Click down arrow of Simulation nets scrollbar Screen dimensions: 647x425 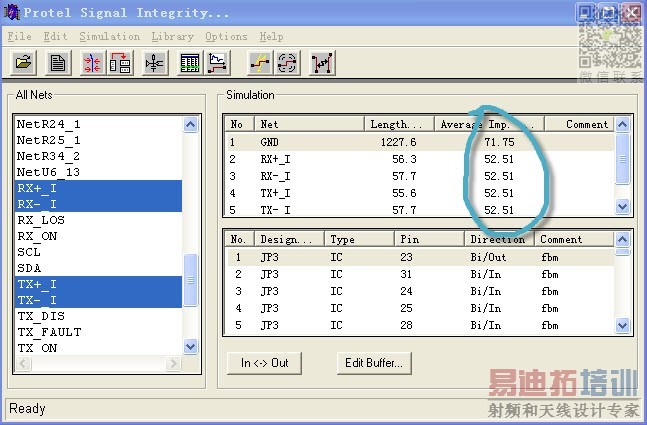pyautogui.click(x=622, y=206)
